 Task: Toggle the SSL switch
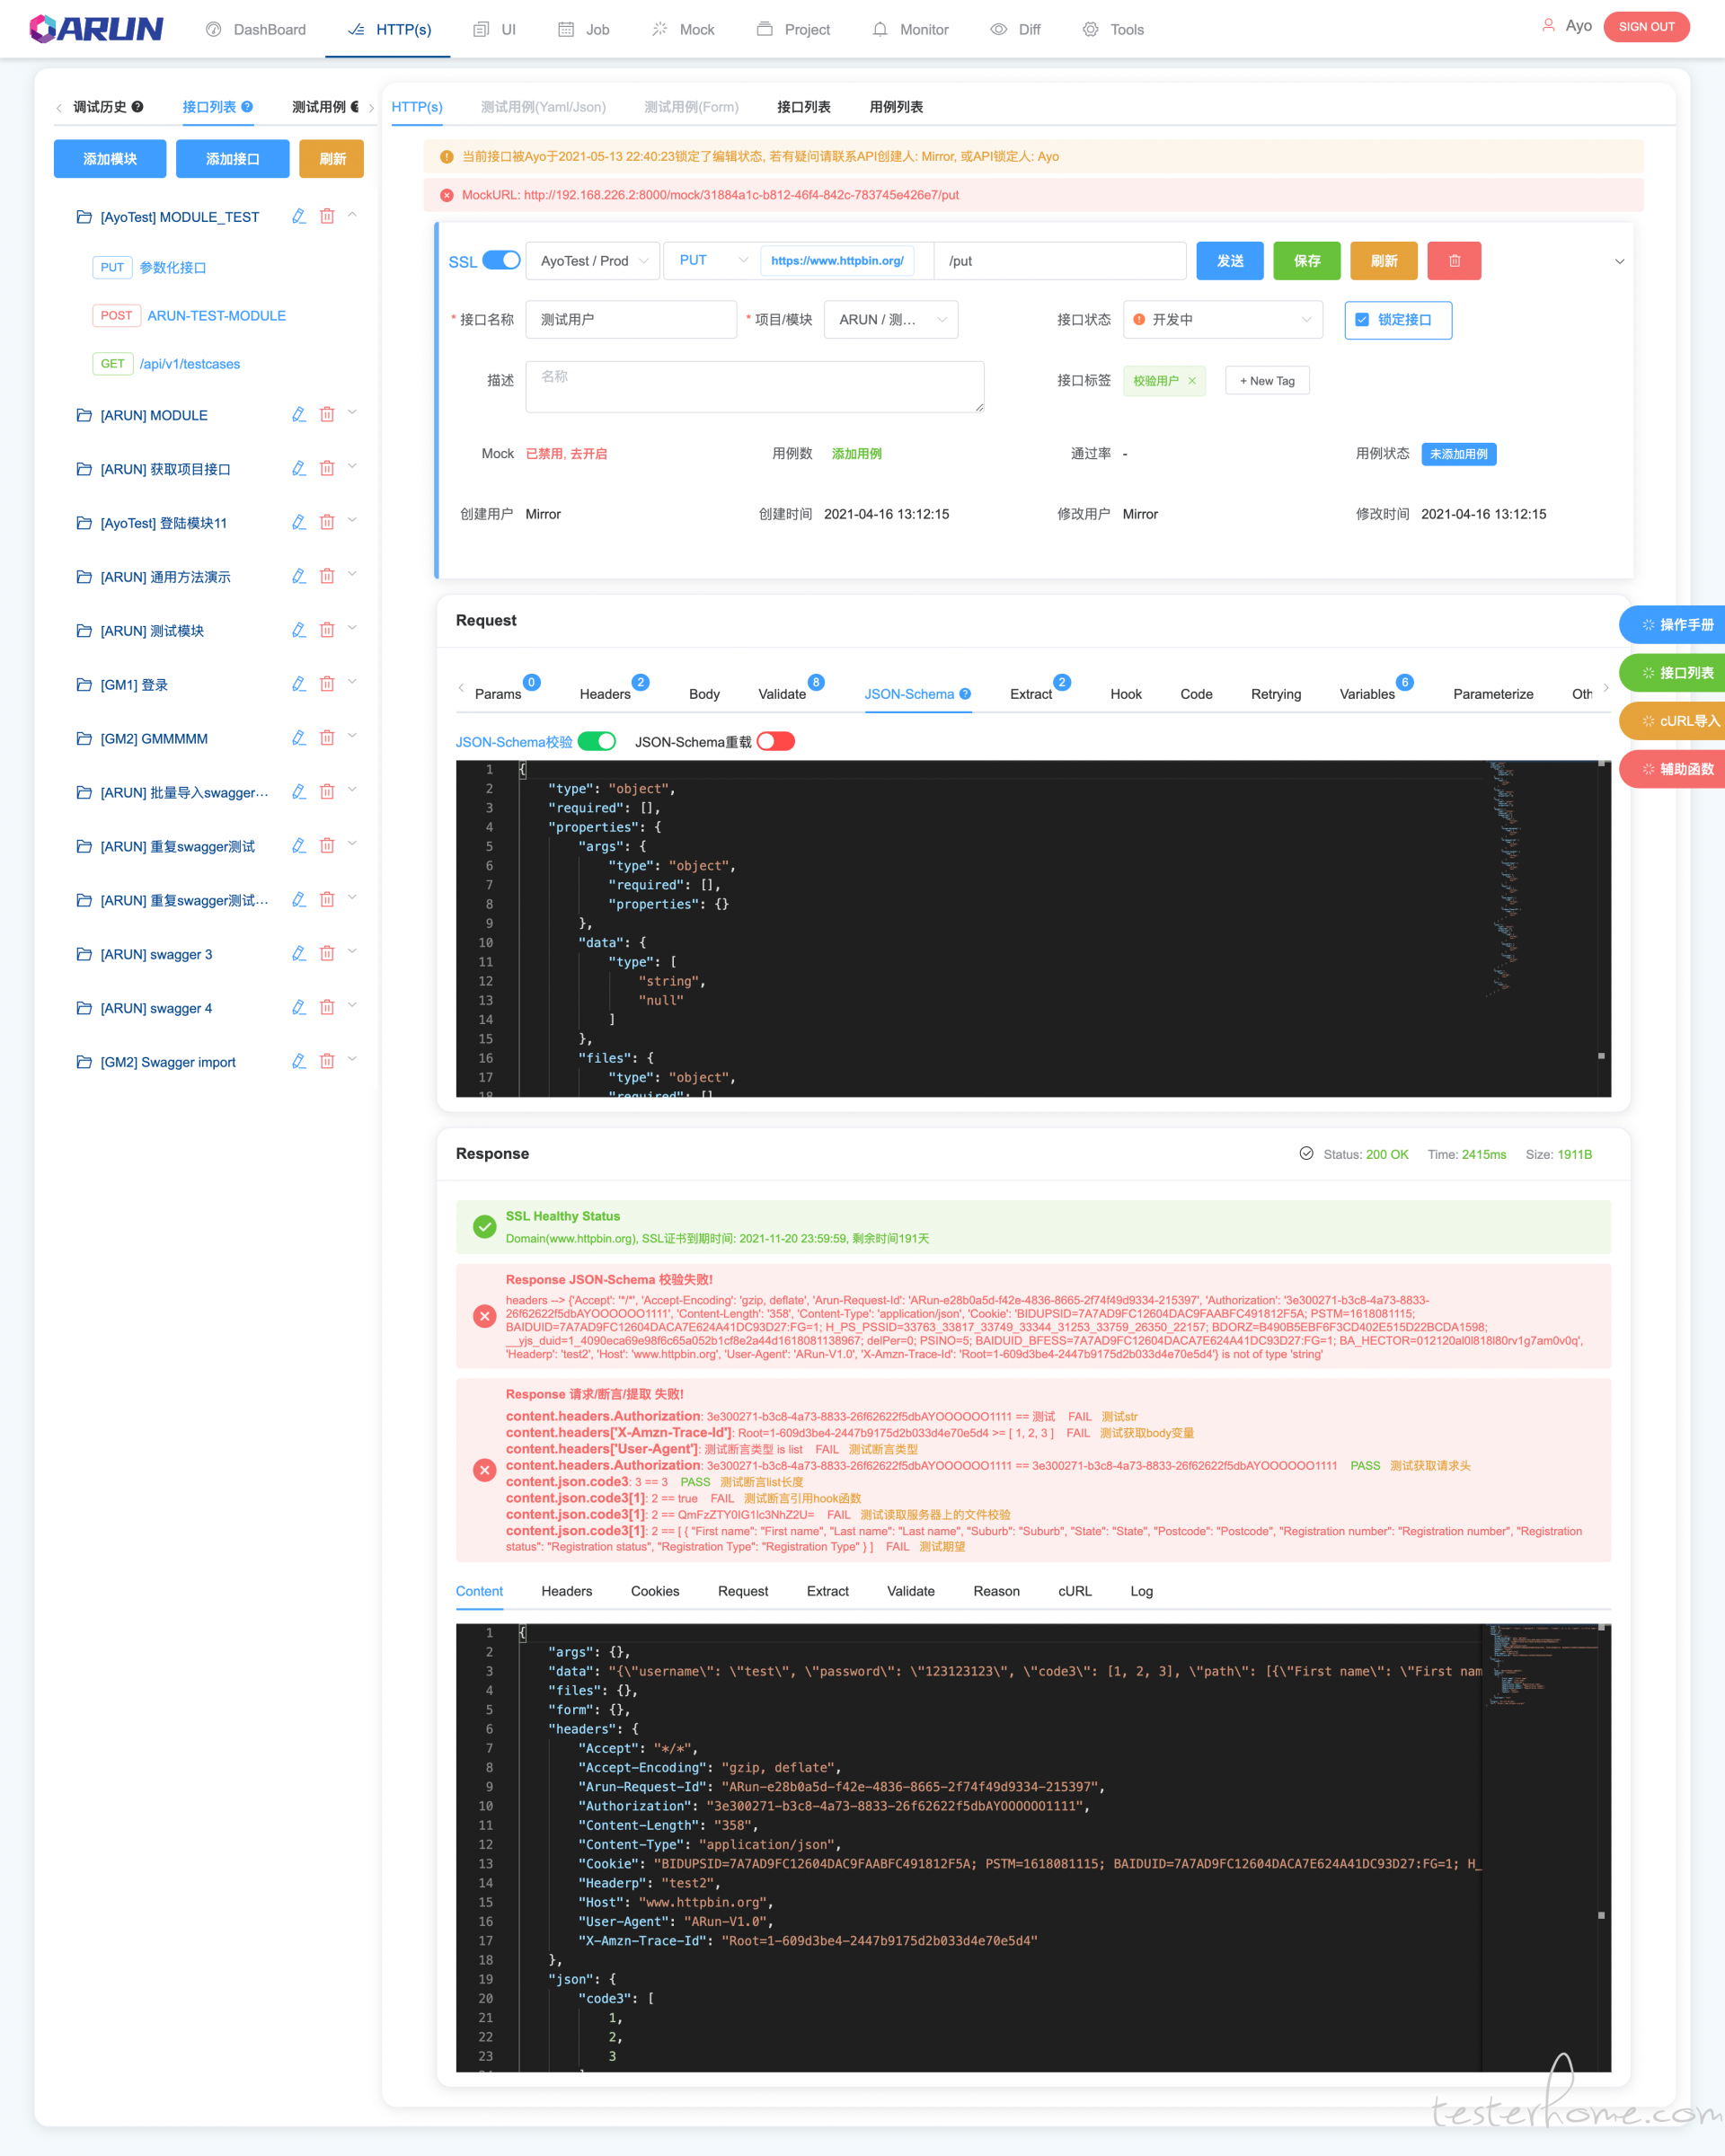[502, 260]
